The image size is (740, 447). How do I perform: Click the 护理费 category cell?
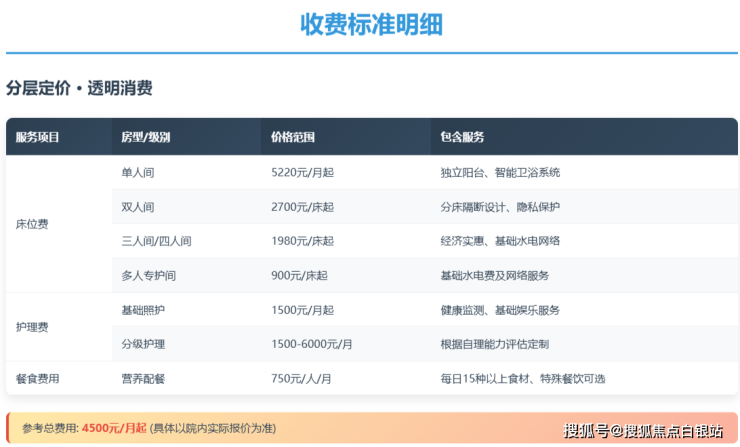(32, 327)
